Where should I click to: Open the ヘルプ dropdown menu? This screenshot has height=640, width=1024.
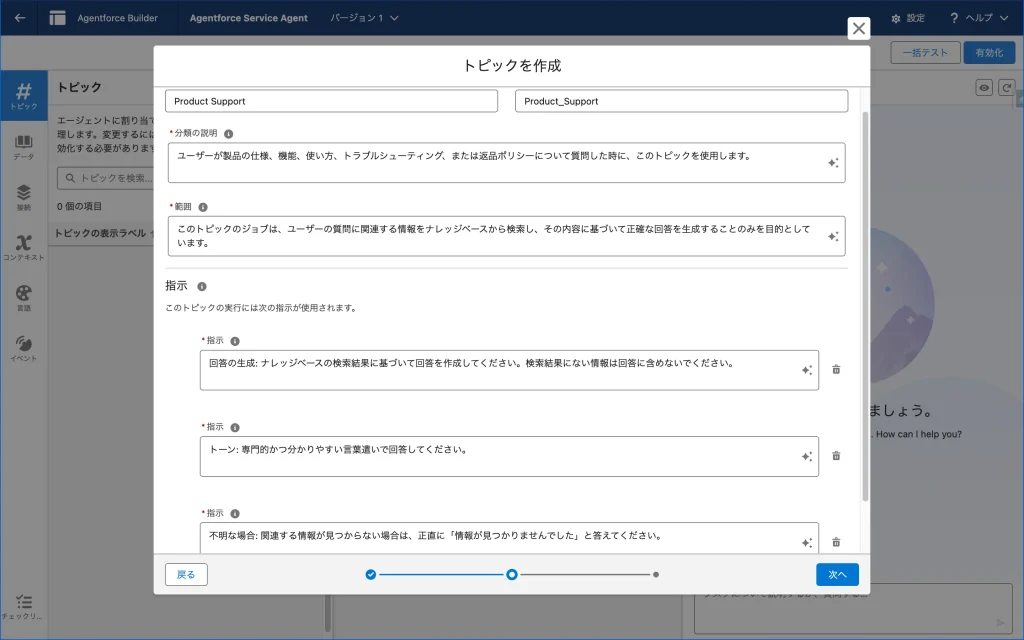[979, 18]
